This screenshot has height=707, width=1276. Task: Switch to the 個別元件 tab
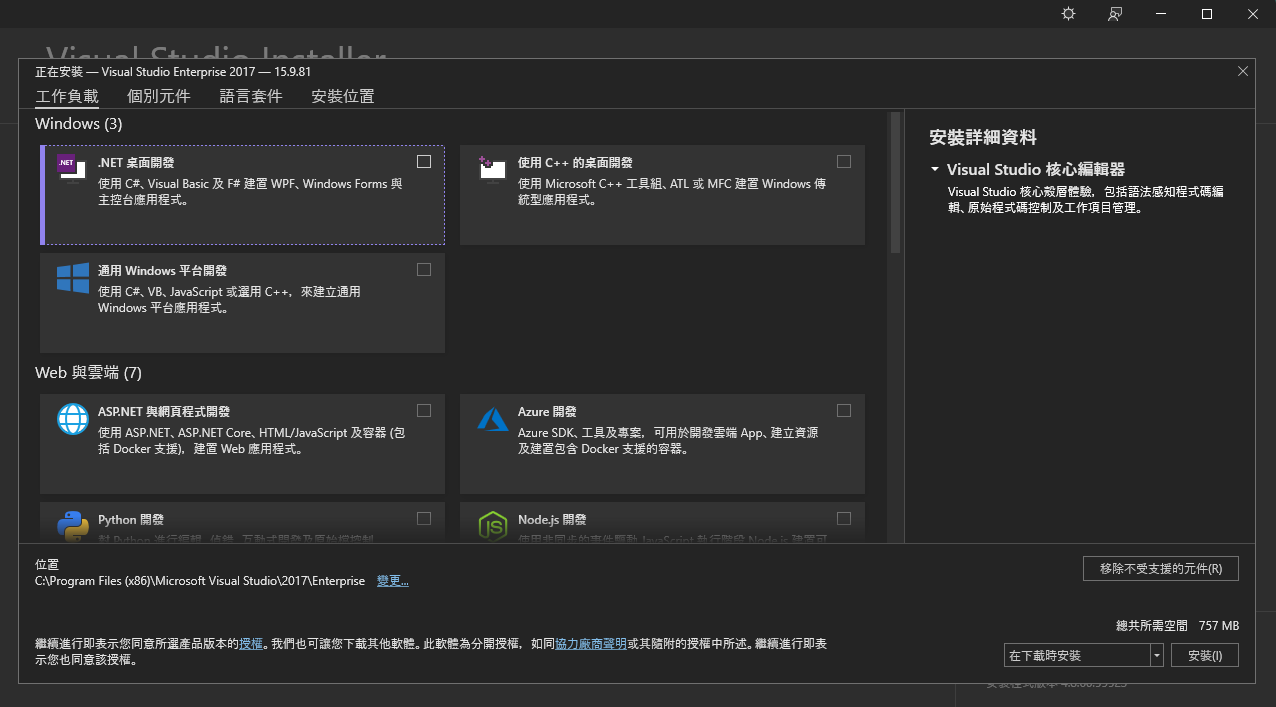159,96
